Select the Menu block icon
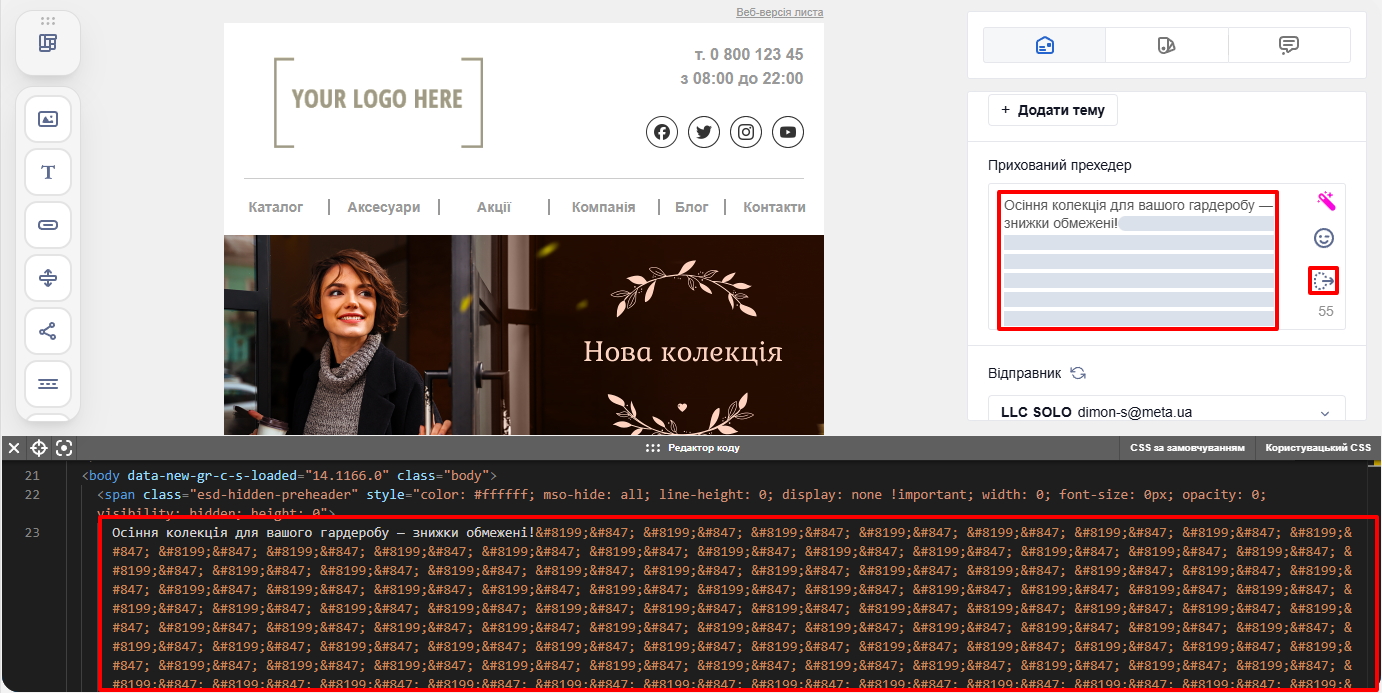 coord(48,384)
